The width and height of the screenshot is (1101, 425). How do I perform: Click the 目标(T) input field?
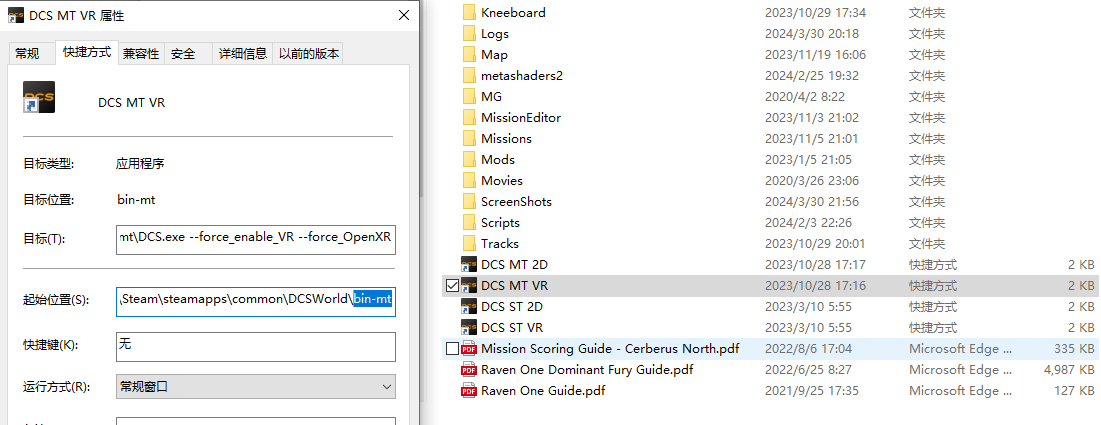pos(256,239)
